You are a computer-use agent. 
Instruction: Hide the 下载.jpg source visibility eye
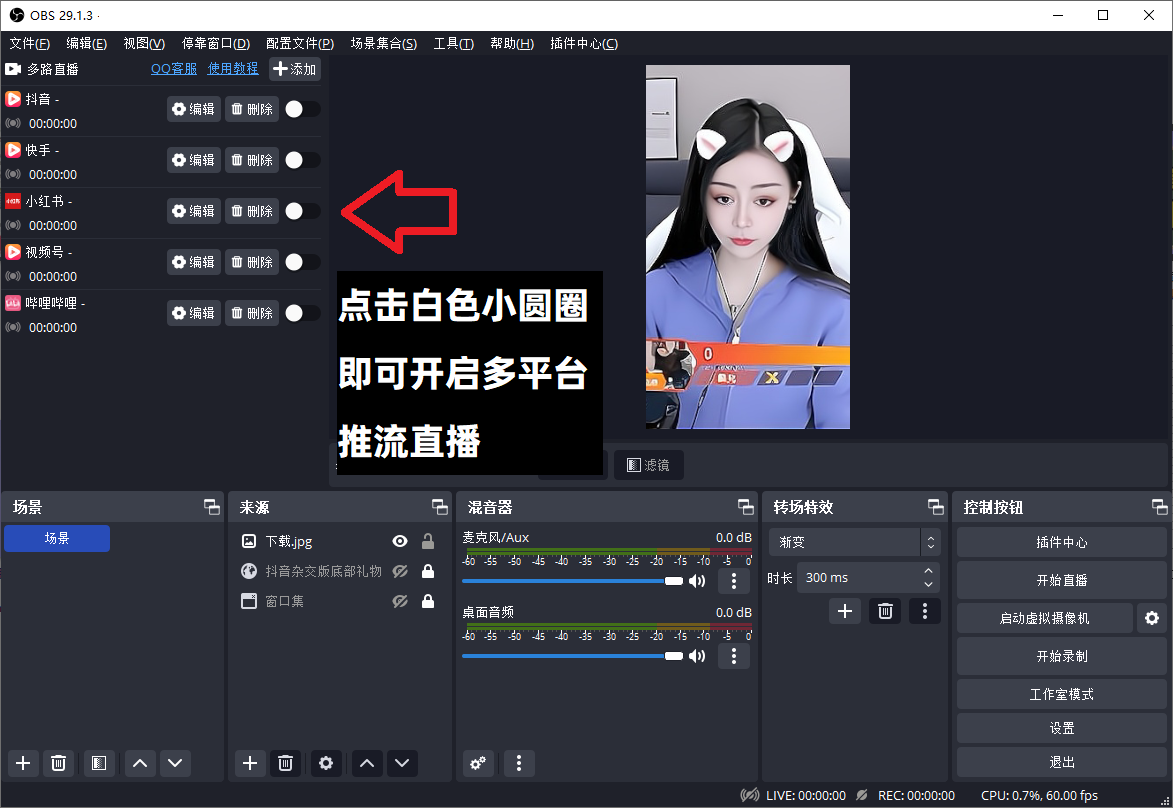(x=399, y=541)
